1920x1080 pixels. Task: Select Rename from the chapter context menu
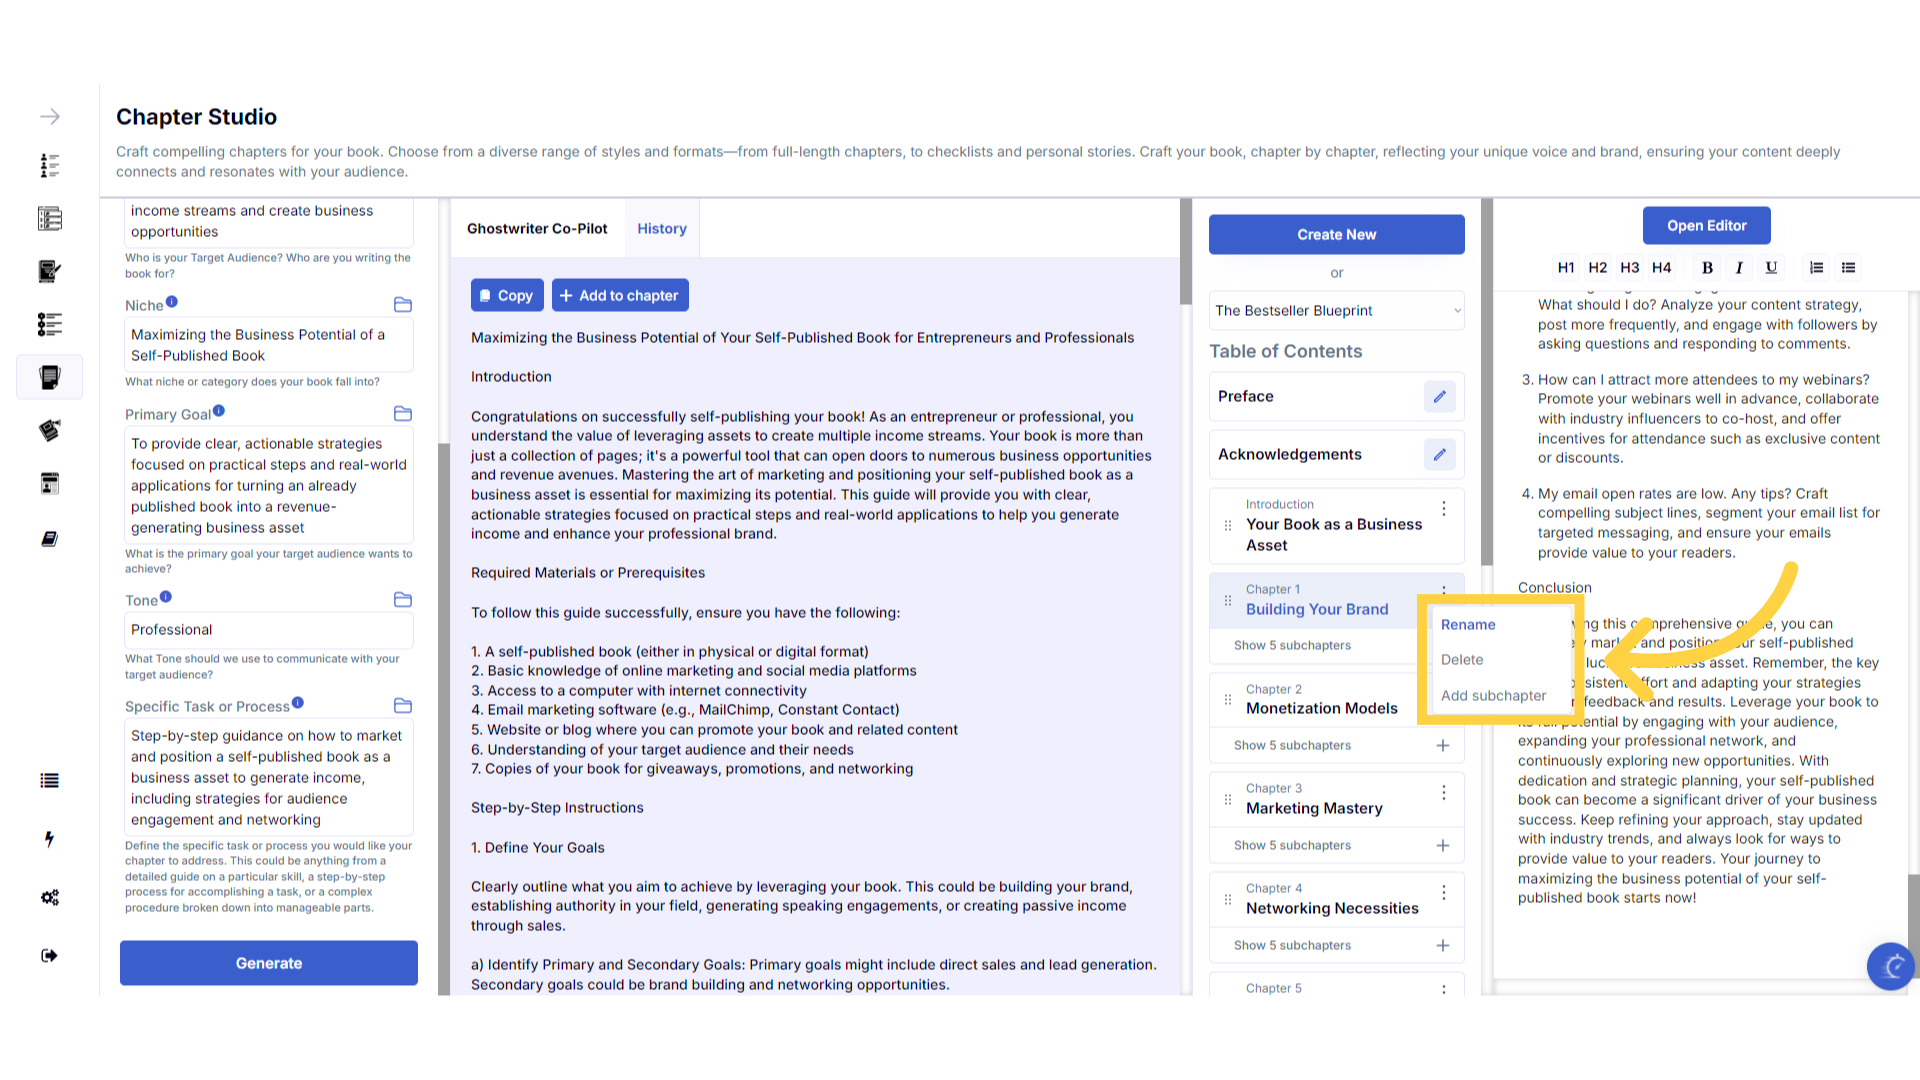(x=1467, y=624)
